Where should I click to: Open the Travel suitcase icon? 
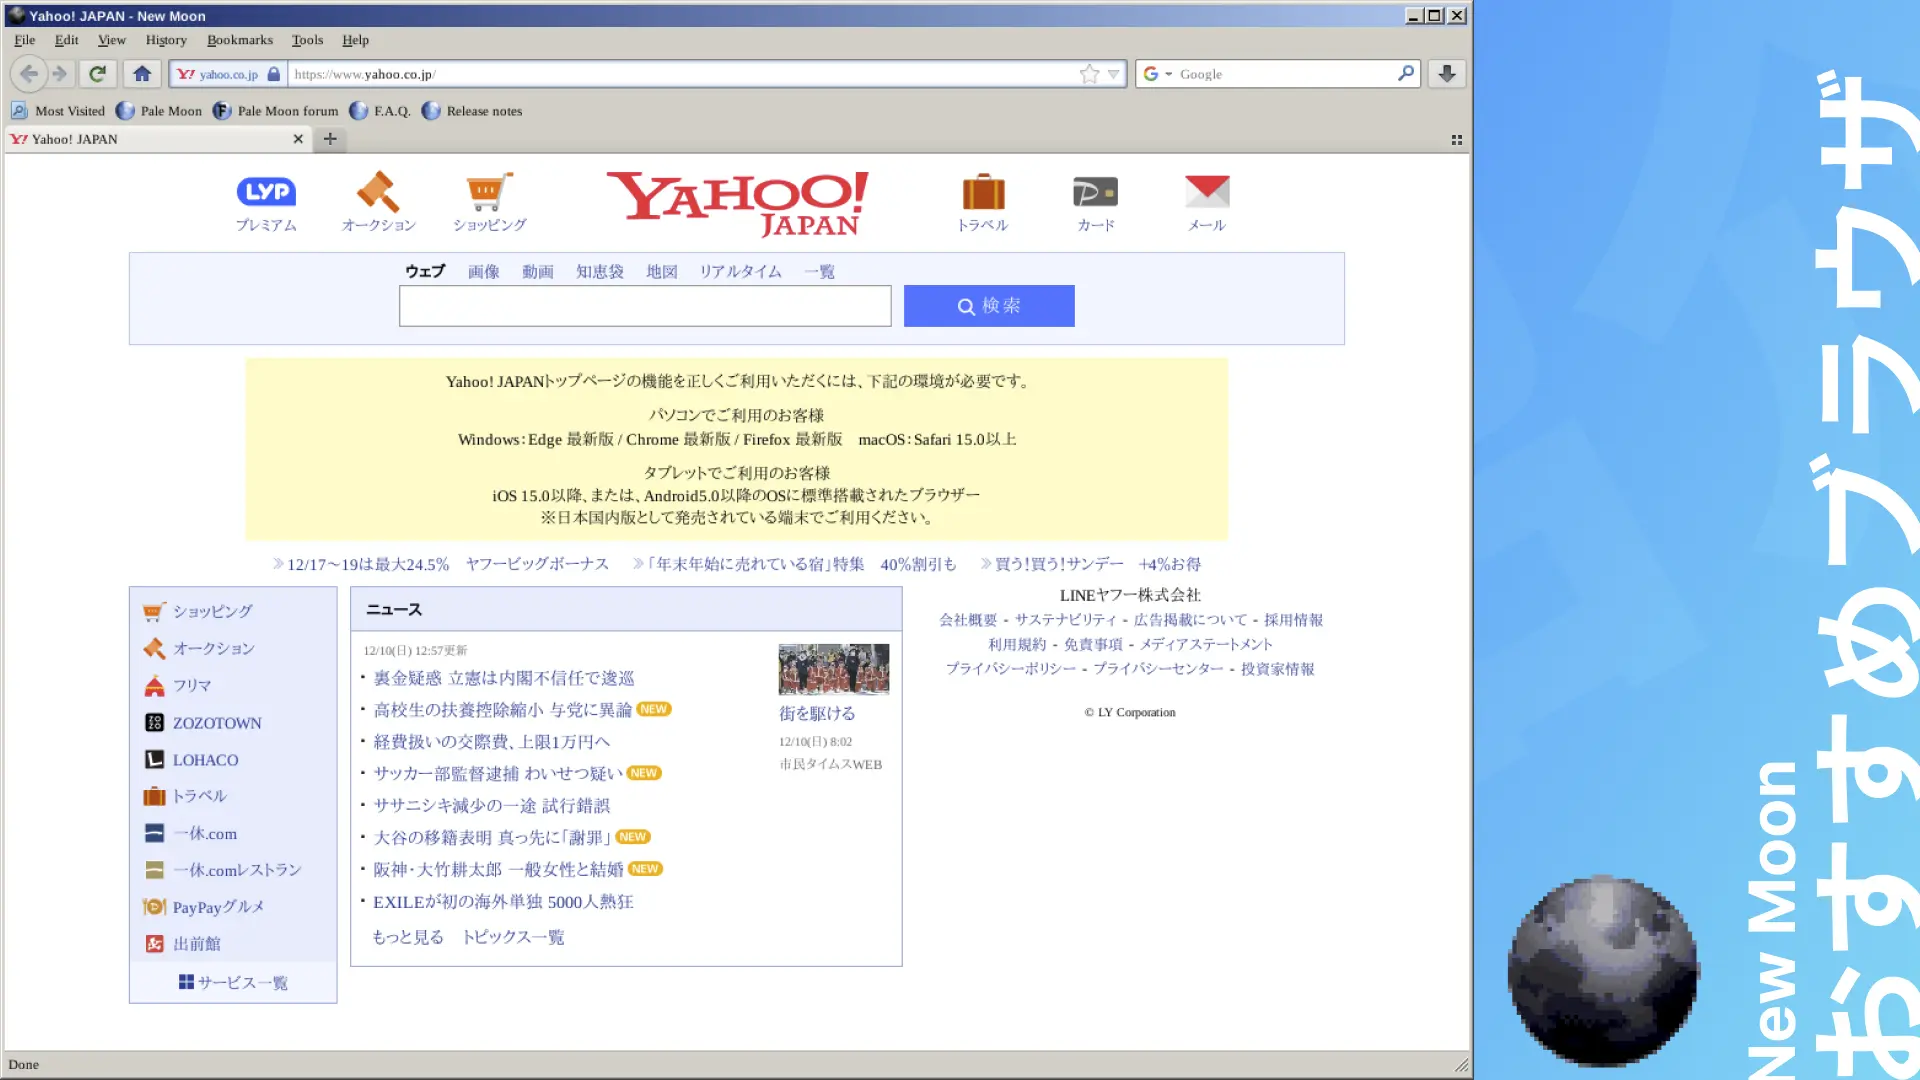click(983, 191)
